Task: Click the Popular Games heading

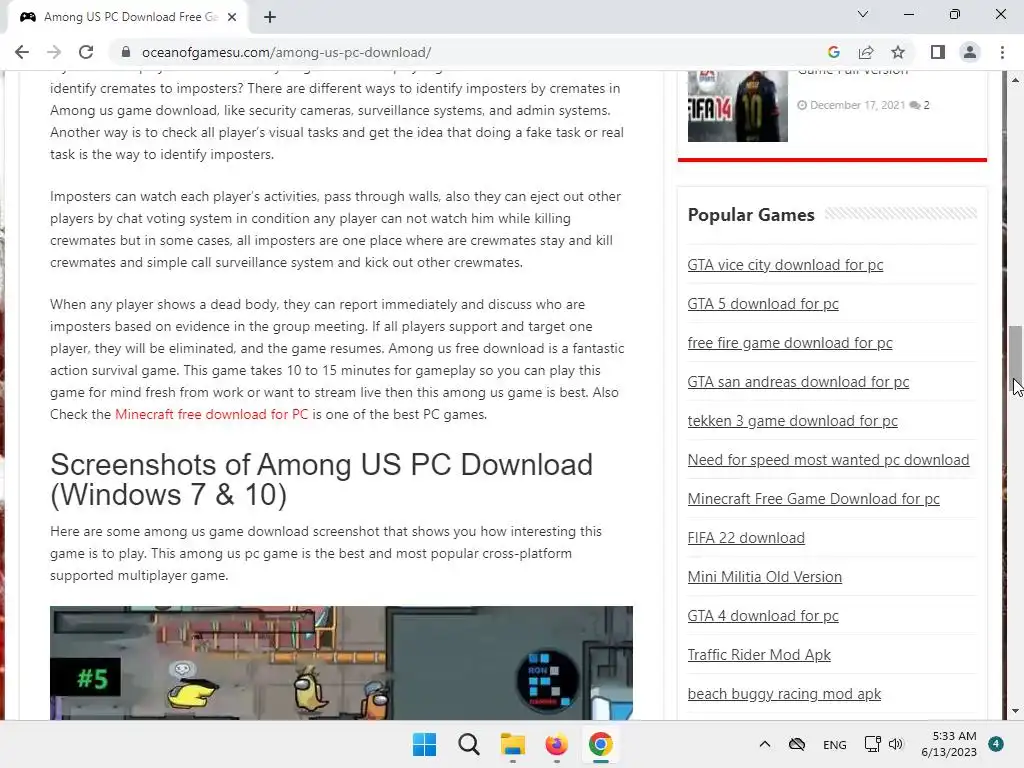Action: tap(751, 215)
